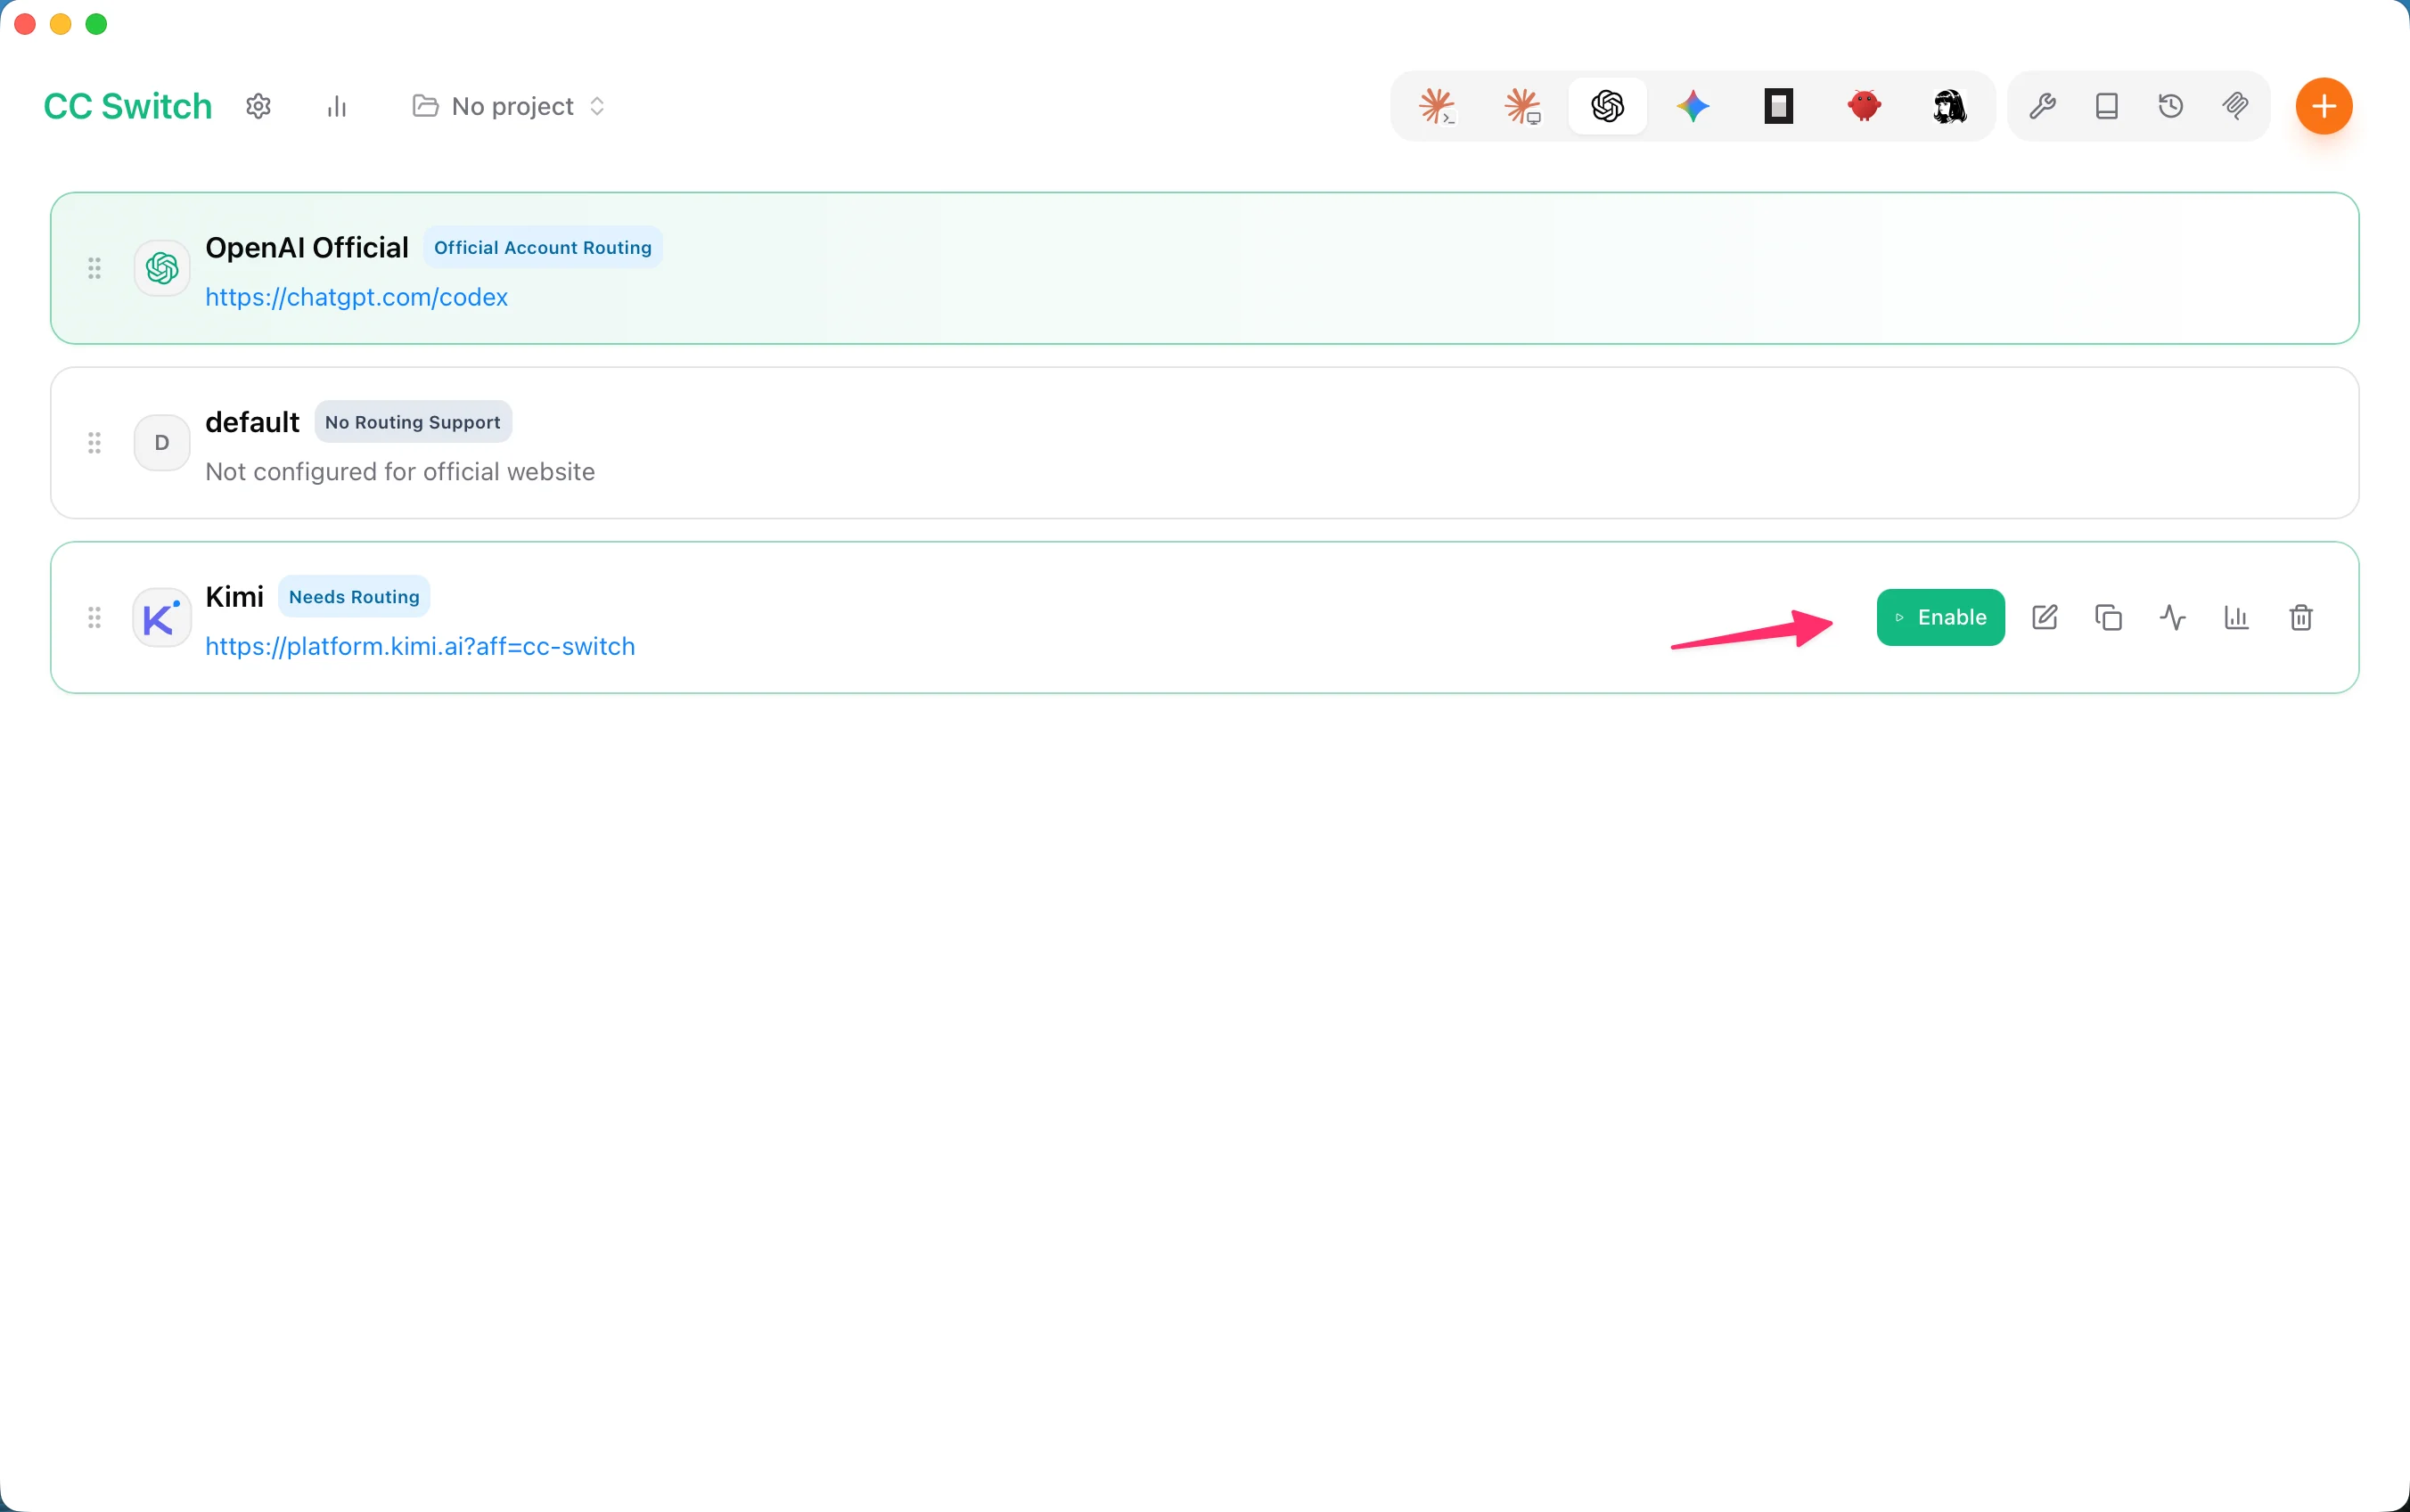Minimize the window with the yellow button
Screen dimensions: 2410x1512
click(61, 24)
